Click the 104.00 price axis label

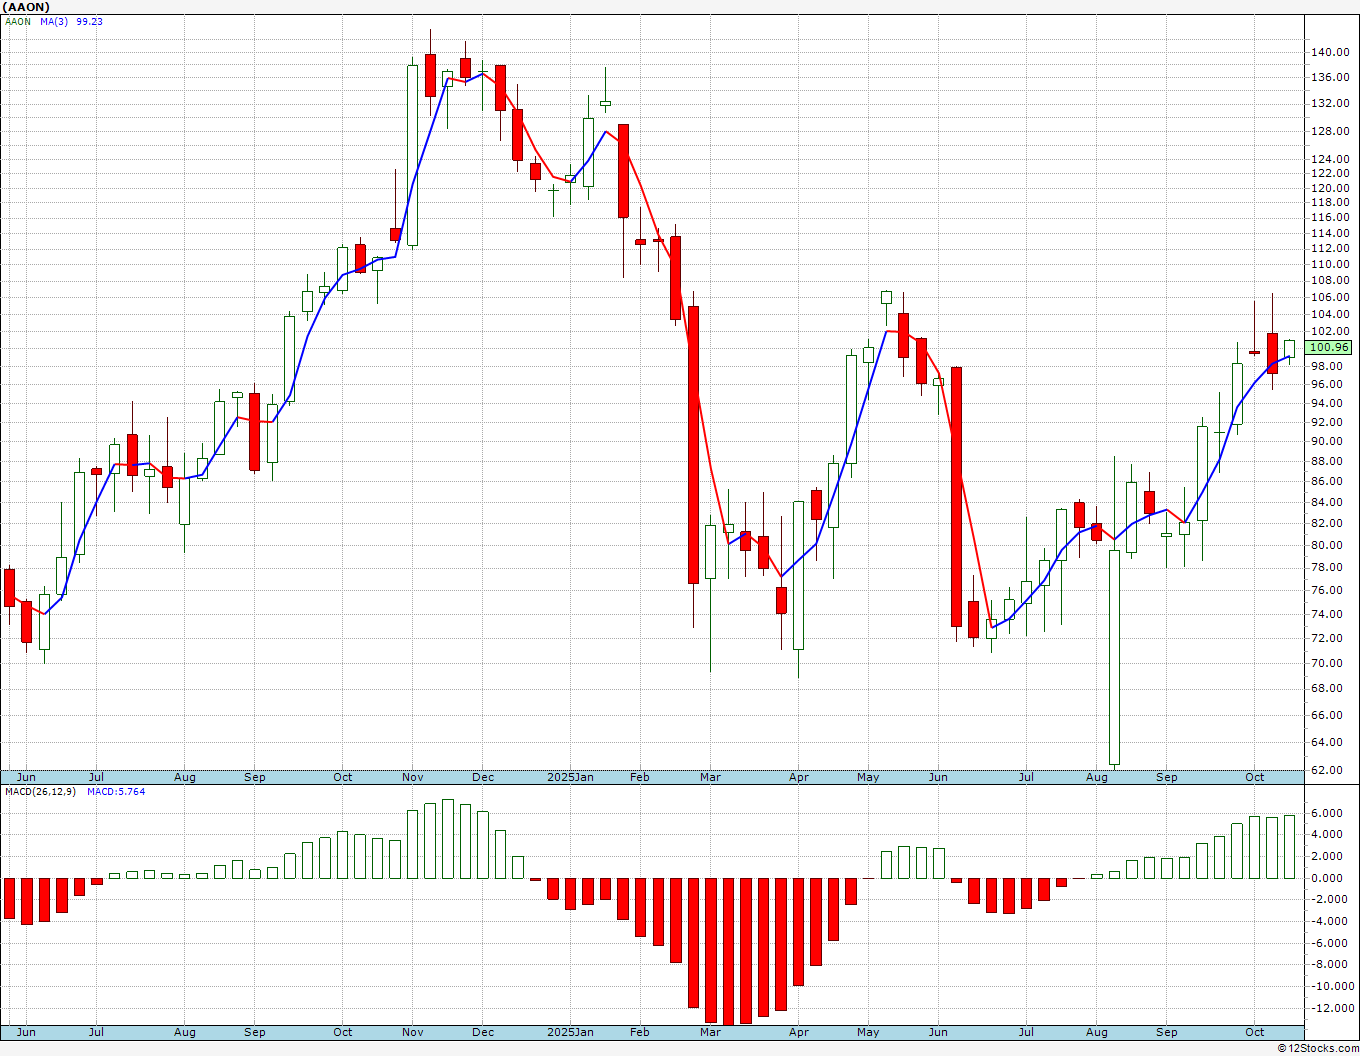pyautogui.click(x=1329, y=314)
